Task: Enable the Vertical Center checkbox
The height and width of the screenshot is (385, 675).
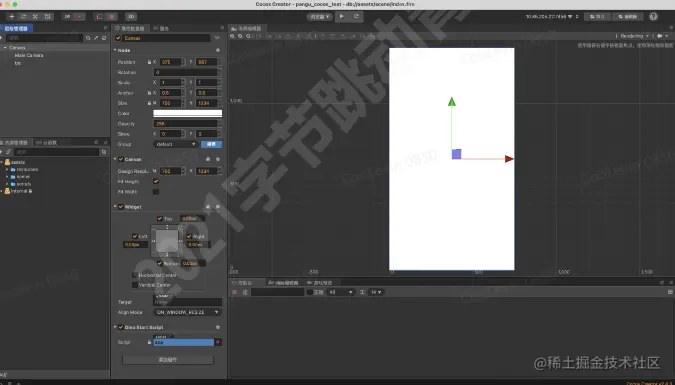Action: (135, 285)
